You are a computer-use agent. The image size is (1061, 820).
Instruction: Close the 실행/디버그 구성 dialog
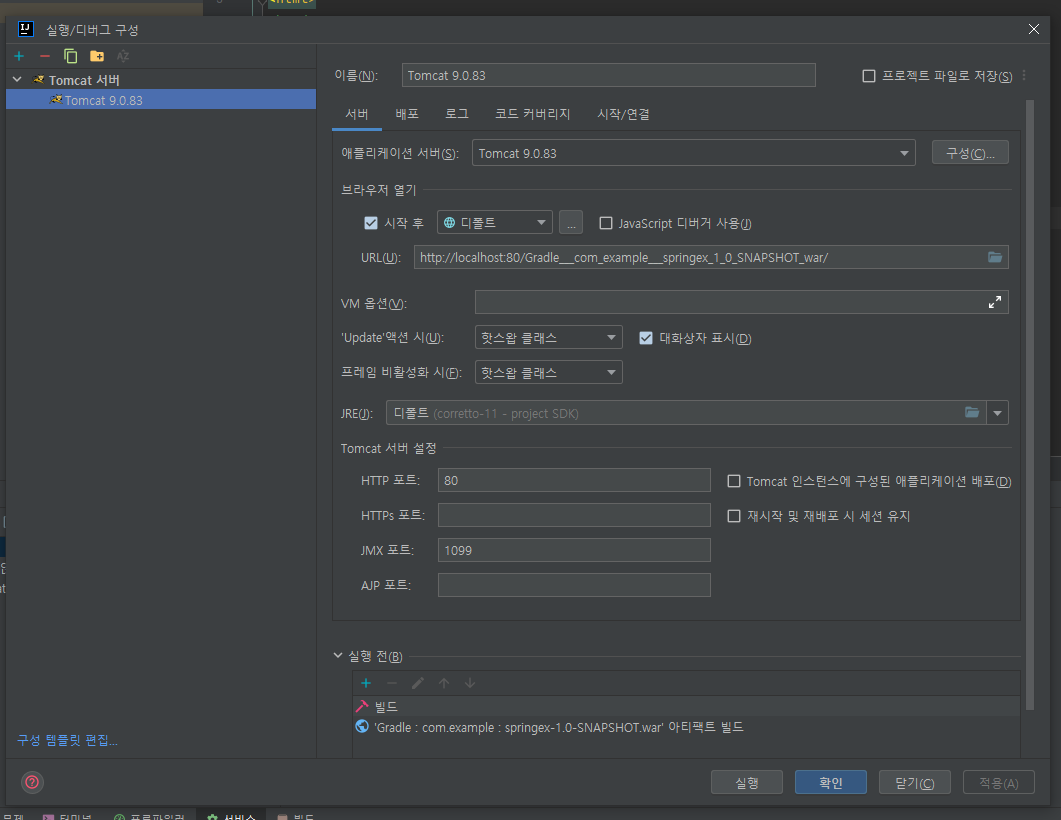[1033, 29]
